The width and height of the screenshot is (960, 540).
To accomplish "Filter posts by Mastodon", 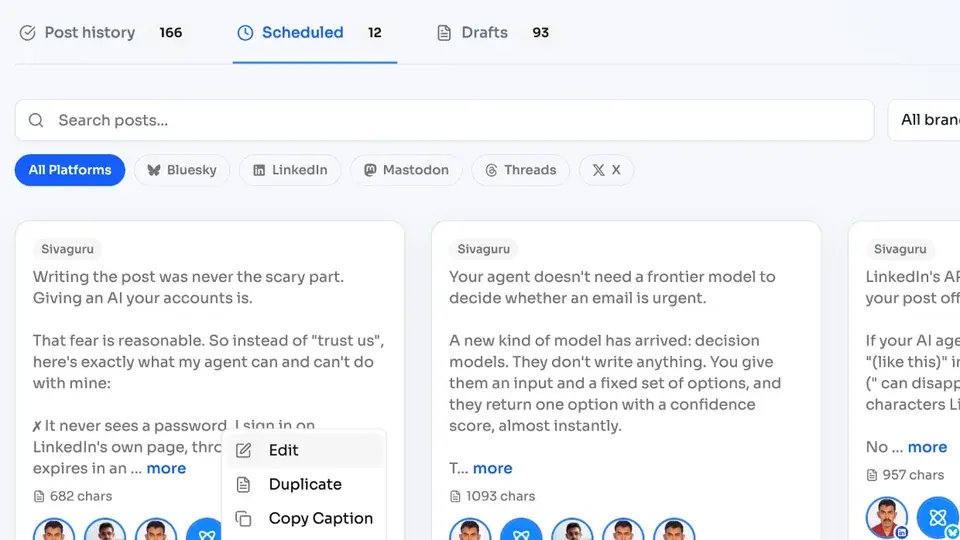I will coord(407,170).
